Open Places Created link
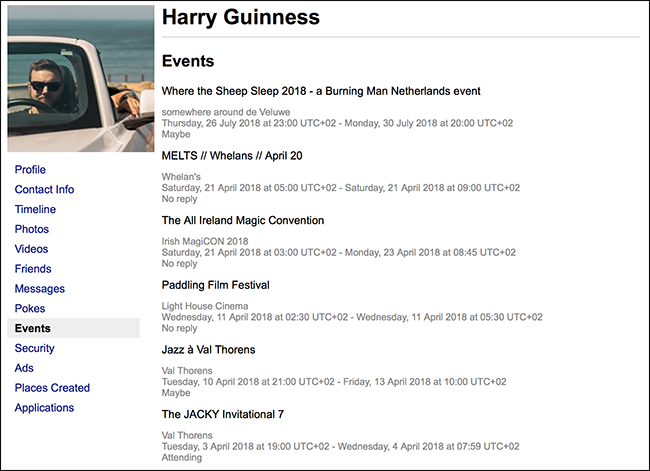This screenshot has width=650, height=471. 52,388
